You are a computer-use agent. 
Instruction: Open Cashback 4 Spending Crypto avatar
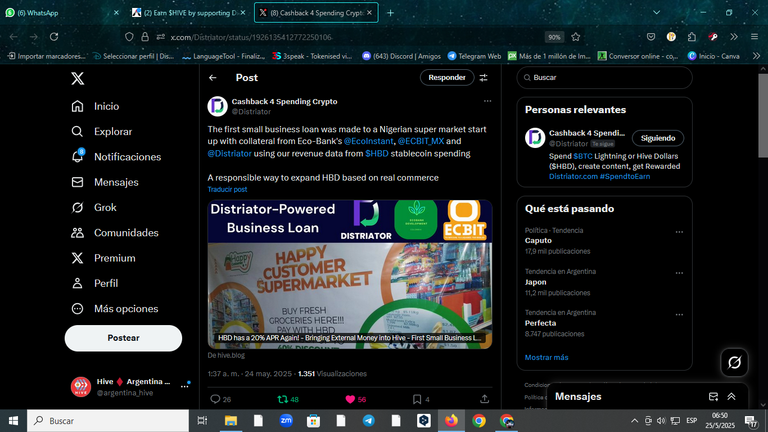[x=217, y=106]
